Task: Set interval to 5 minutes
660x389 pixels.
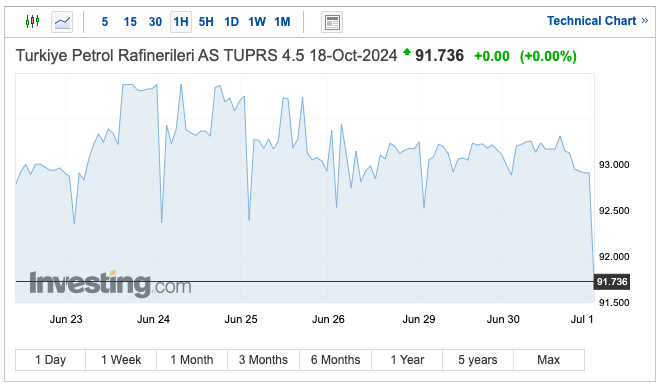Action: point(105,21)
